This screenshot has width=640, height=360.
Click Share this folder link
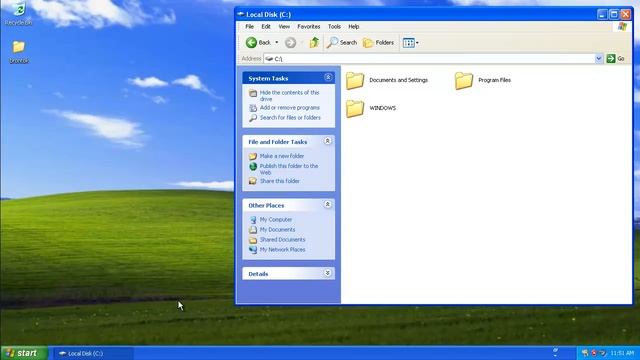(x=280, y=181)
